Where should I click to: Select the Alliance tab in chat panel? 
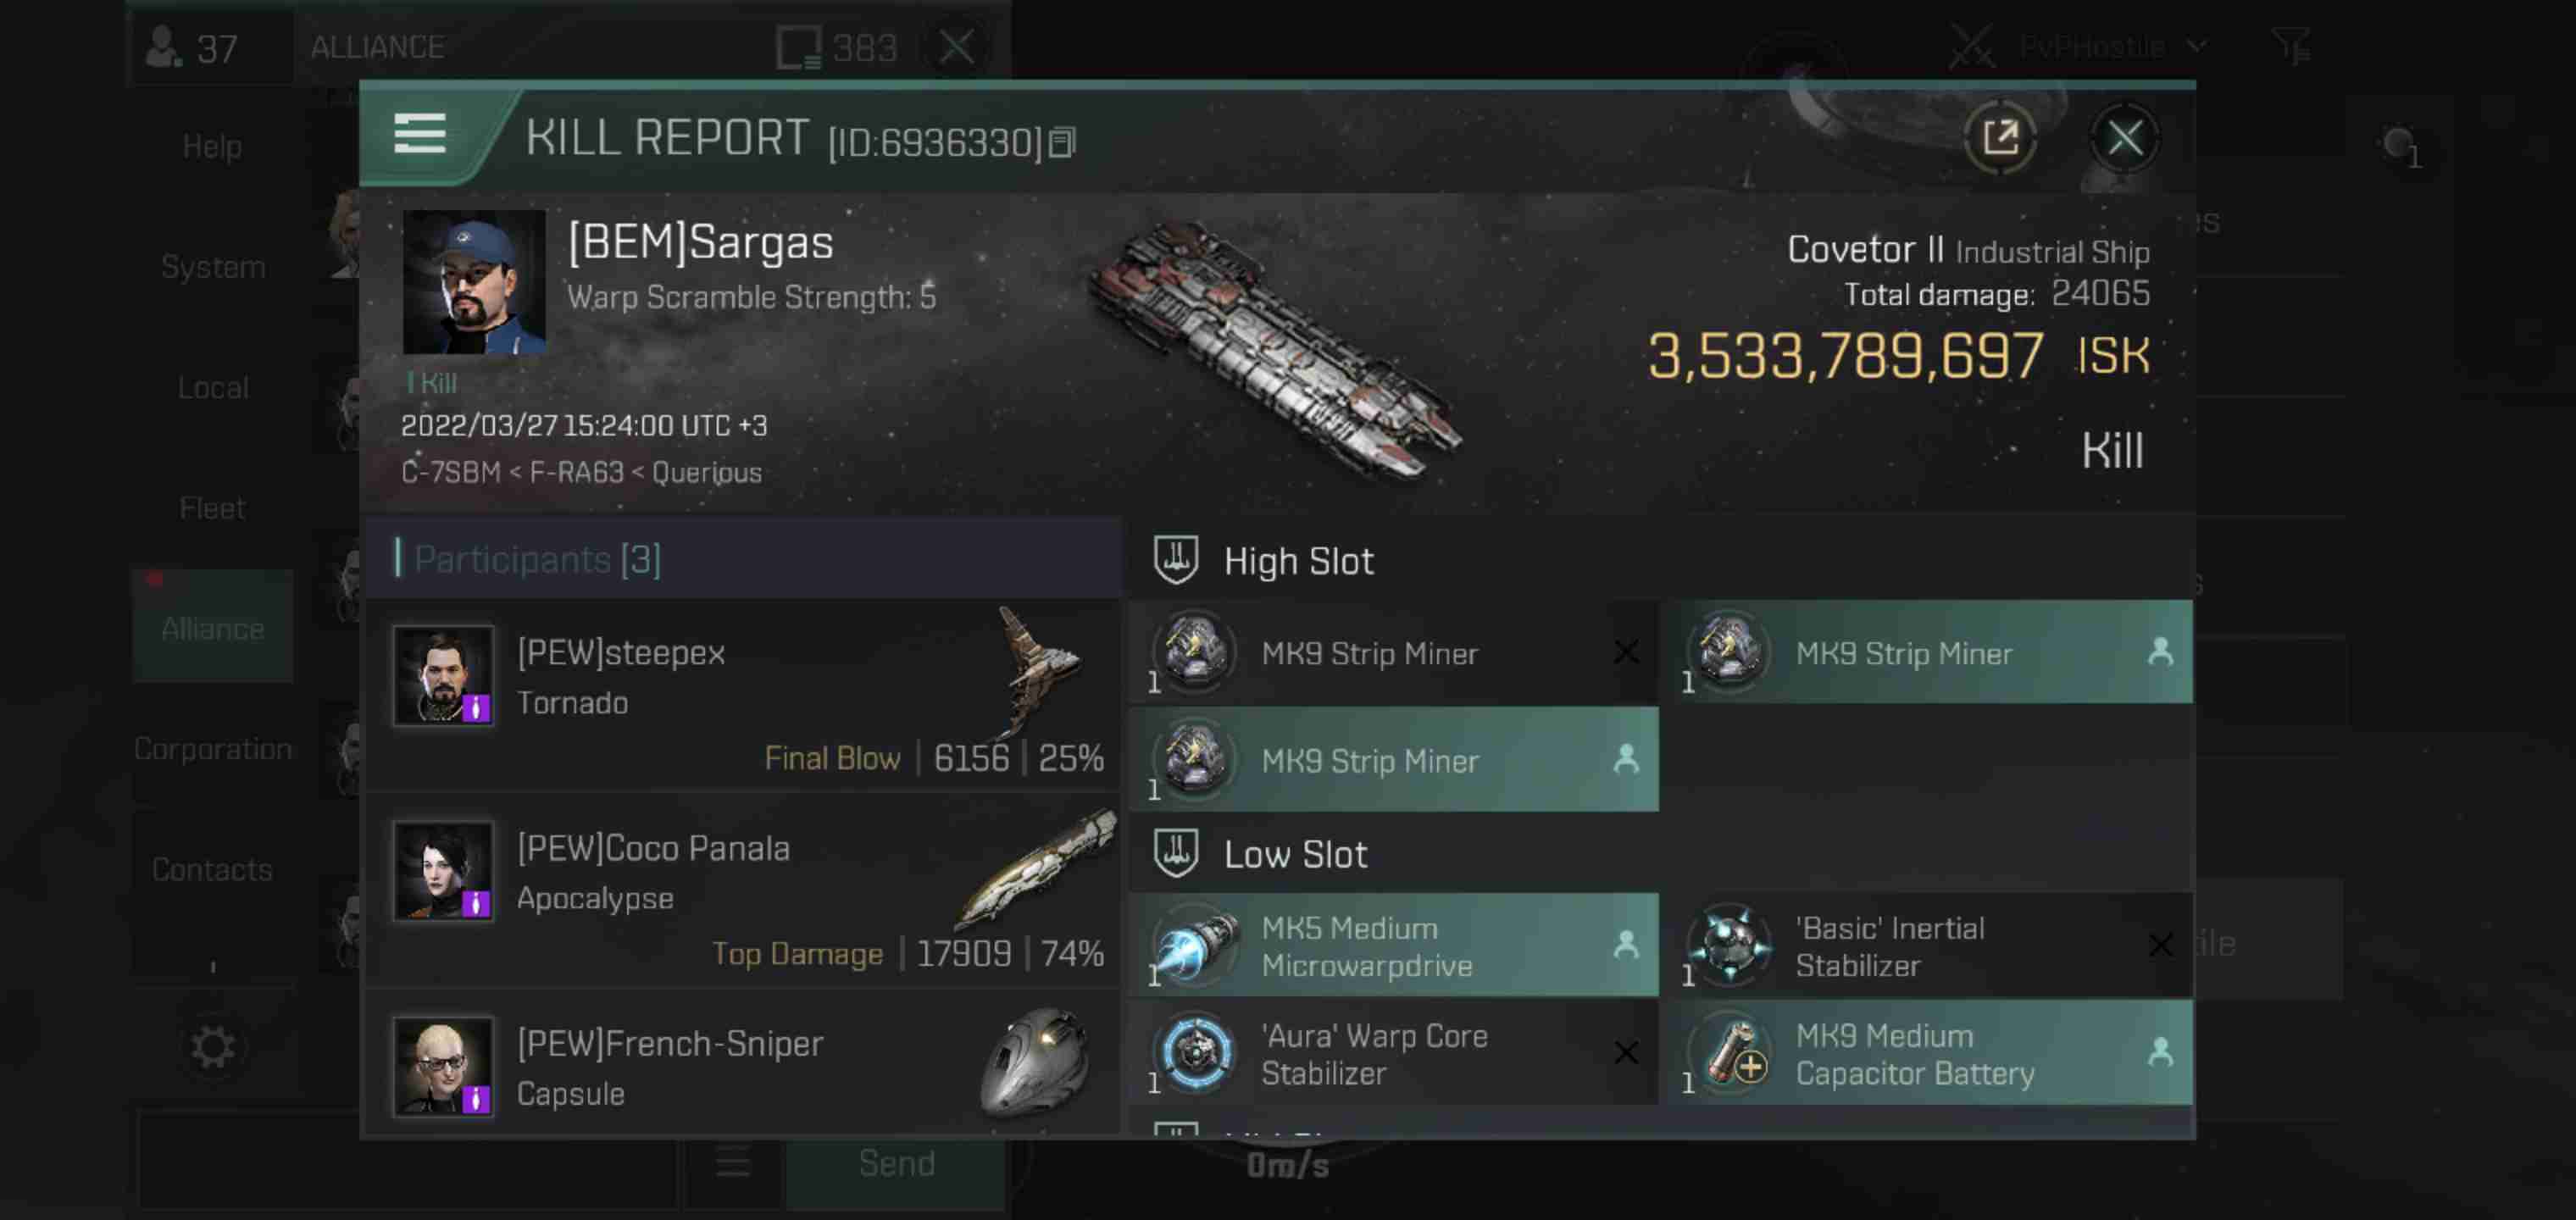[x=210, y=629]
